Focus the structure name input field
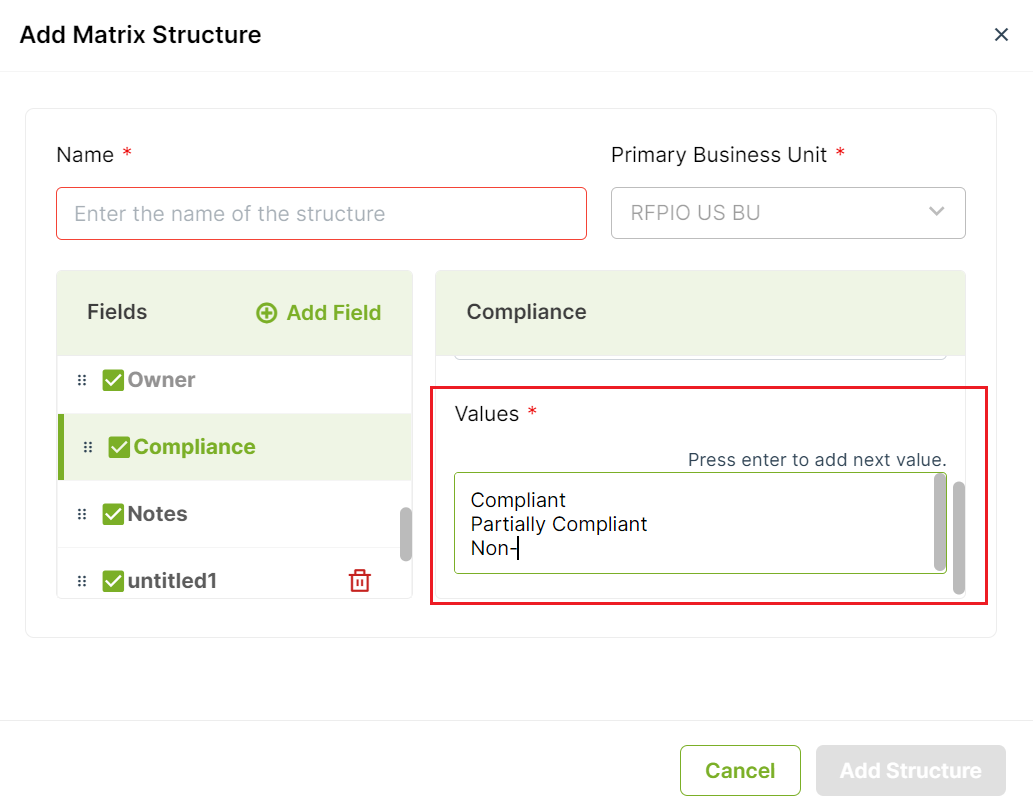Image resolution: width=1033 pixels, height=802 pixels. point(321,214)
